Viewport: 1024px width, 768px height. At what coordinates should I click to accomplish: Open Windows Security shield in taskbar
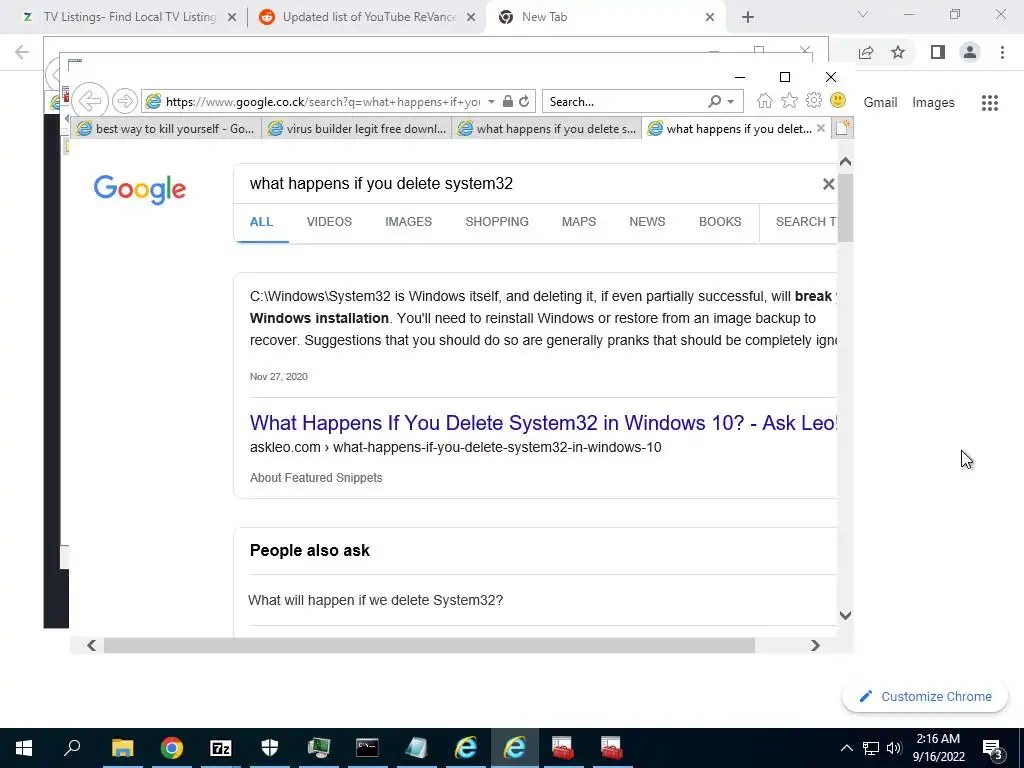tap(270, 748)
